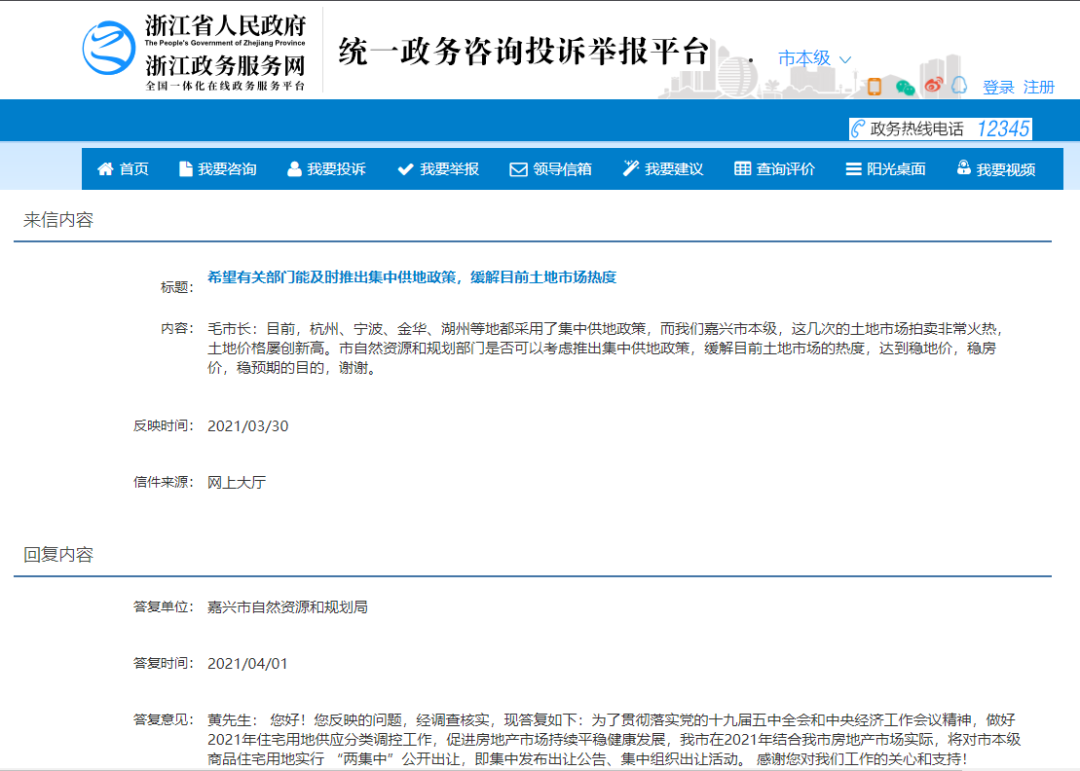
Task: Open the green WeChat icon
Action: (x=905, y=87)
